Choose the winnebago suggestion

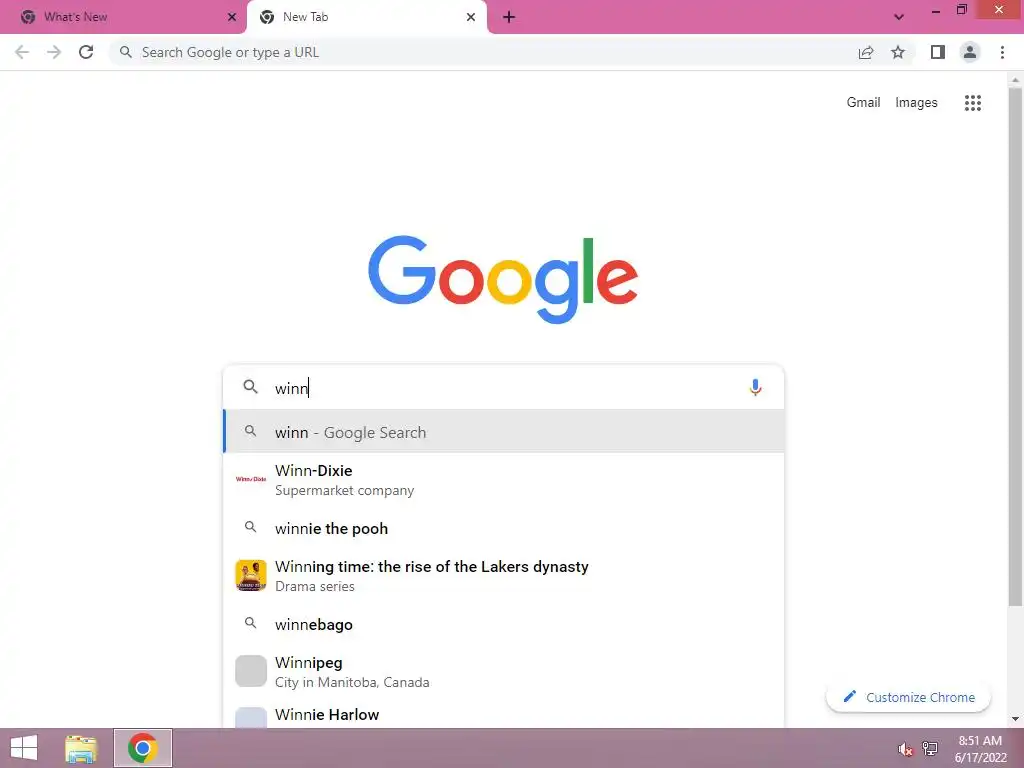tap(504, 624)
